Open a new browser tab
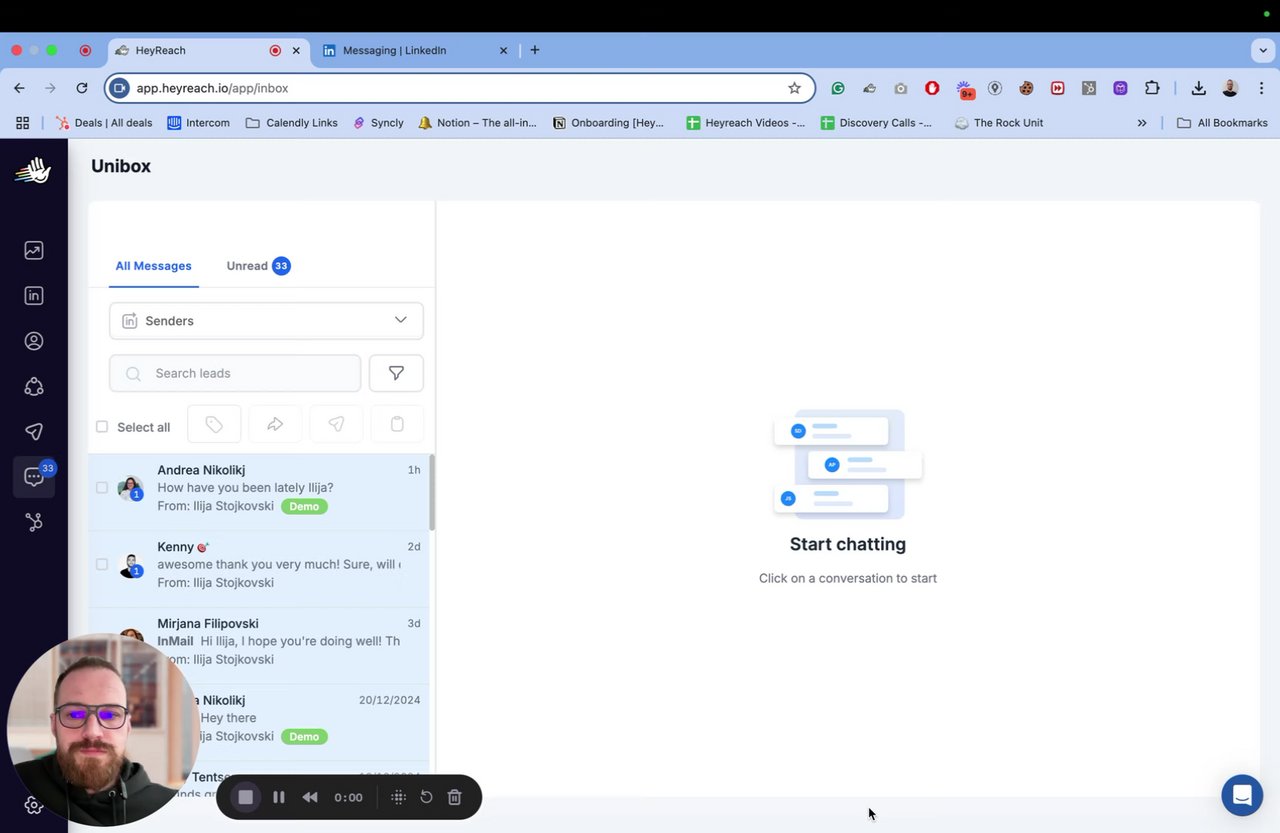 tap(535, 50)
